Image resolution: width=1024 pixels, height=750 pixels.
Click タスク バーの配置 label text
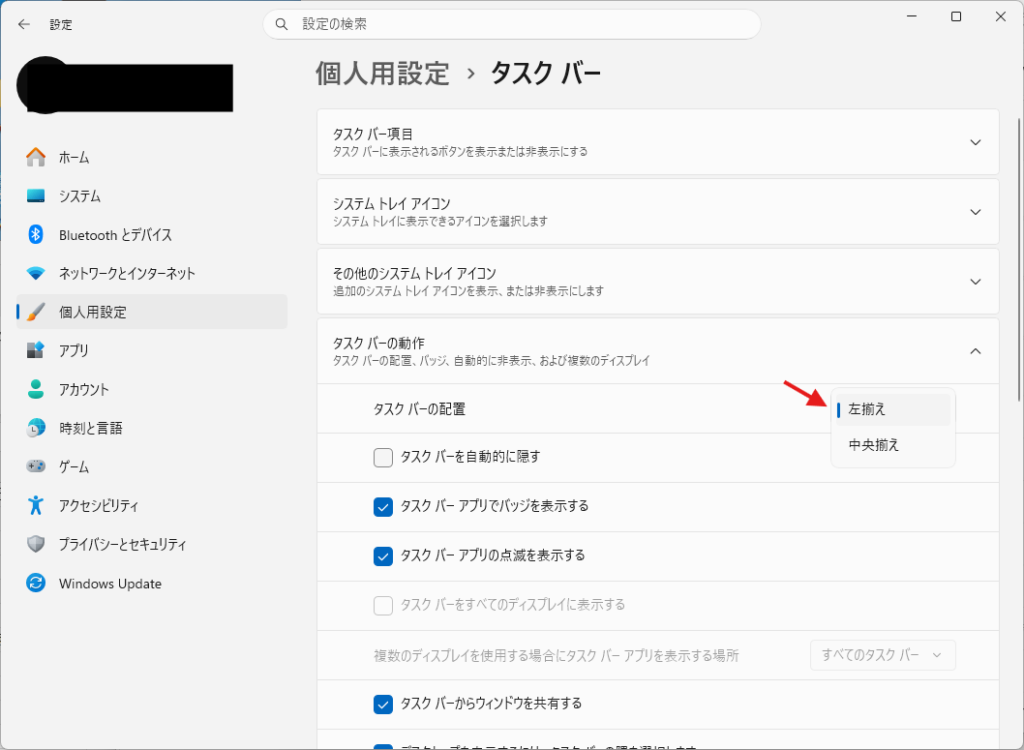point(419,410)
